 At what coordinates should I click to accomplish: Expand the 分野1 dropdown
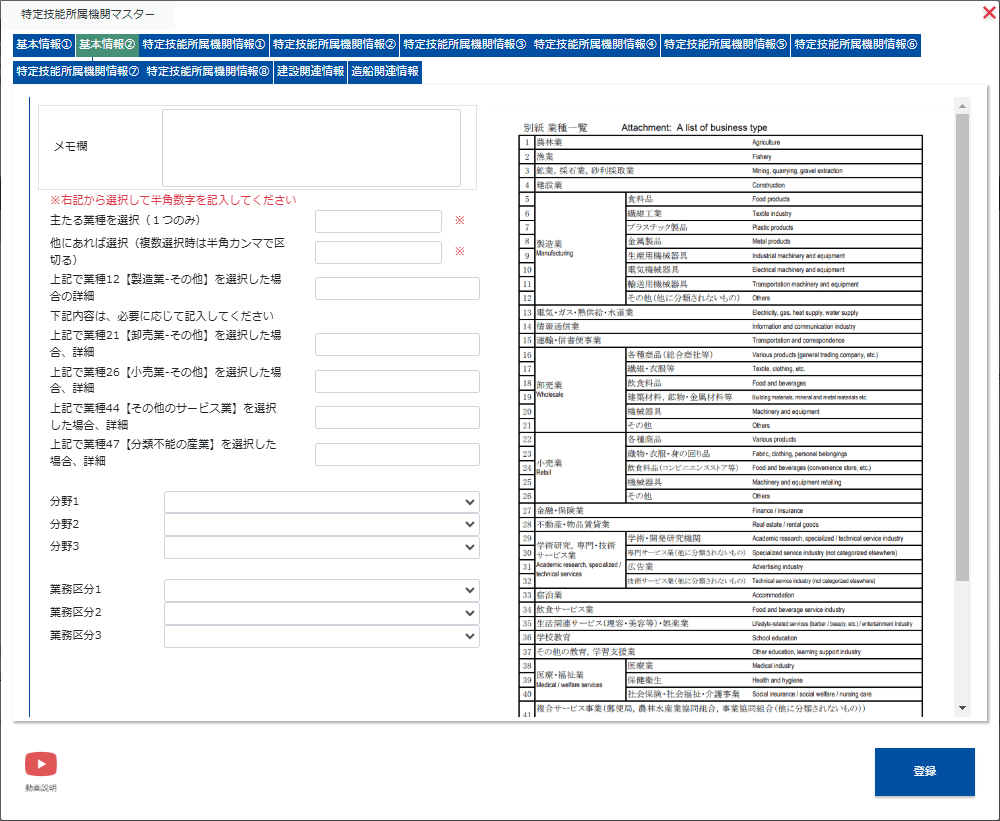tap(322, 502)
